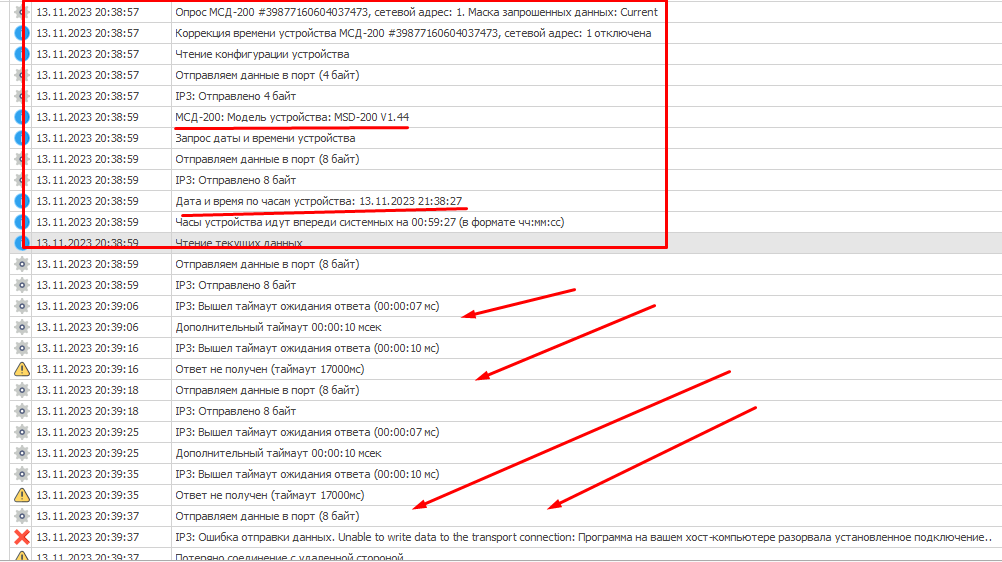Click info icon beside 'МСД-200: Модель устройства' entry
1002x562 pixels.
tap(22, 117)
